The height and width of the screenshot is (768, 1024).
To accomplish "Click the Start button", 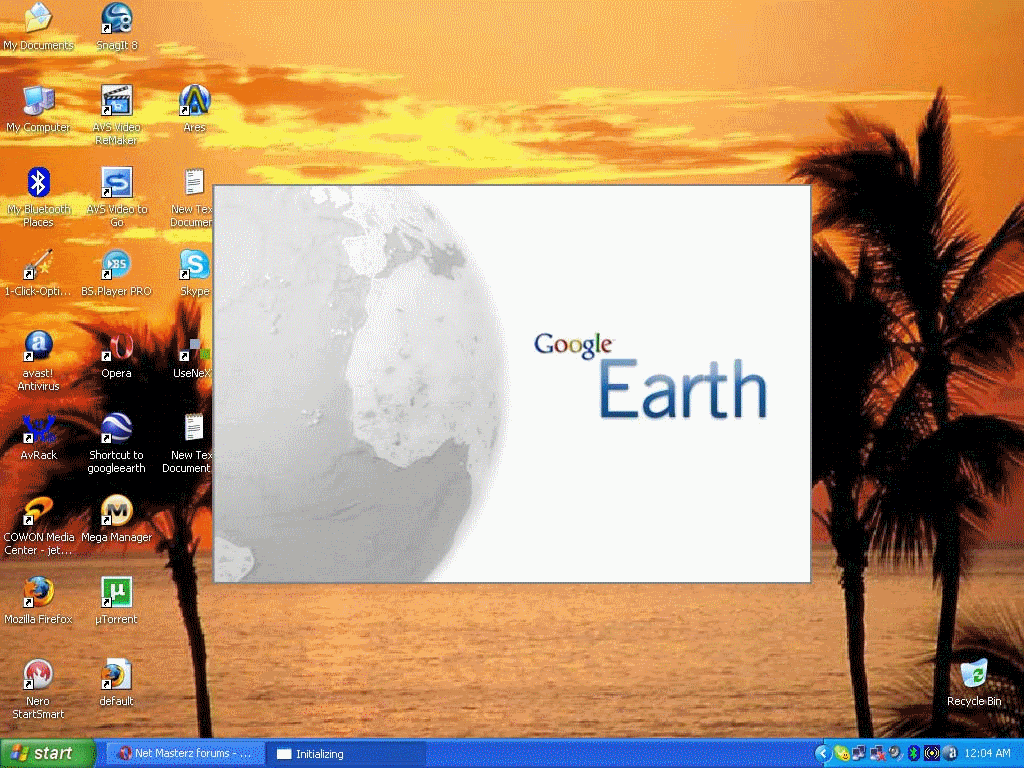I will point(47,753).
